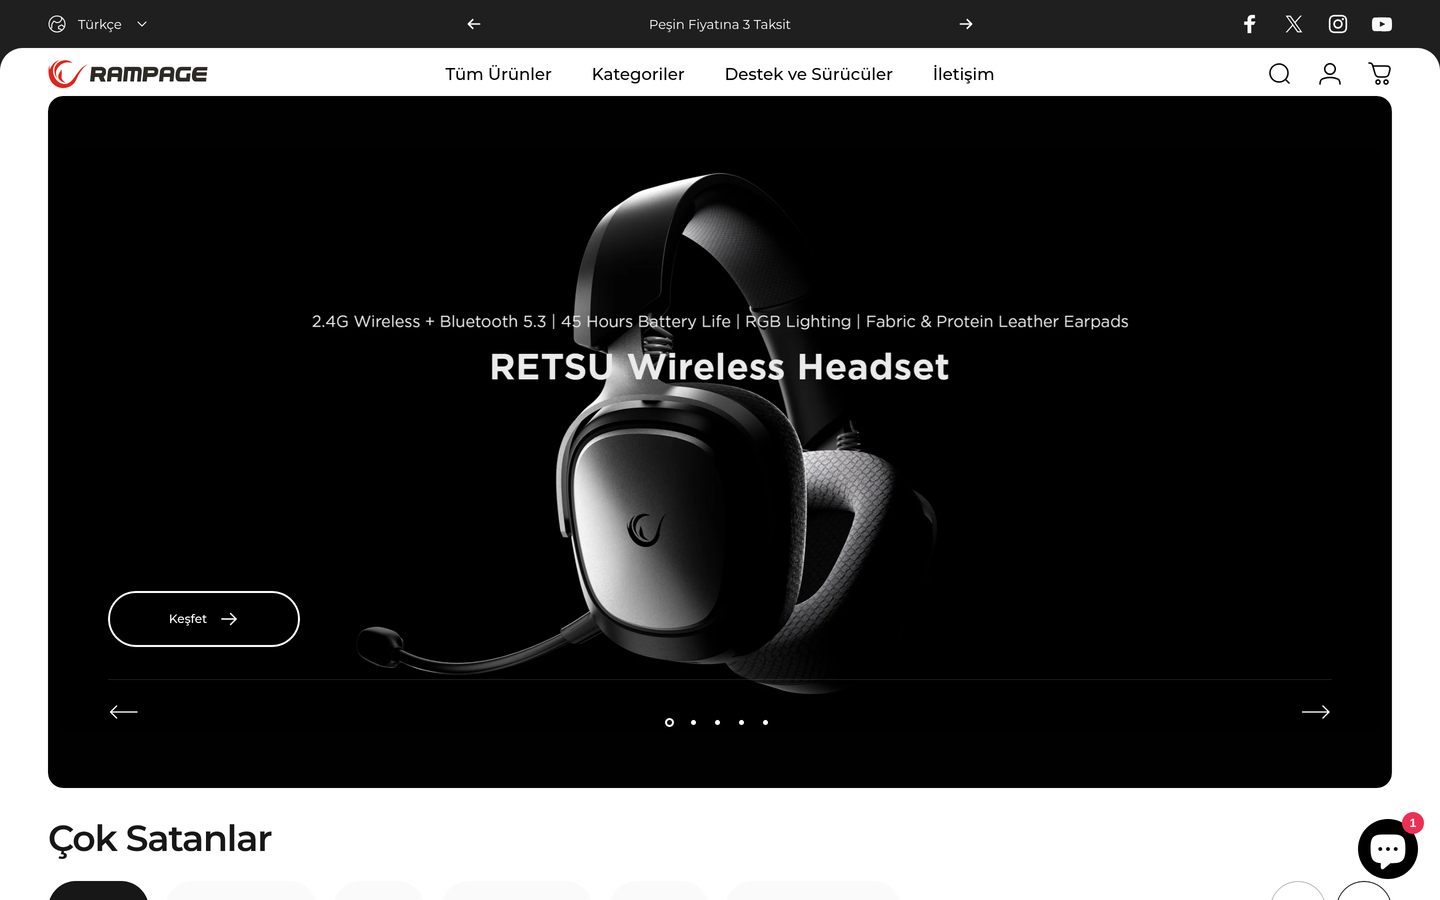
Task: Advance hero slider with right arrow
Action: [1316, 712]
